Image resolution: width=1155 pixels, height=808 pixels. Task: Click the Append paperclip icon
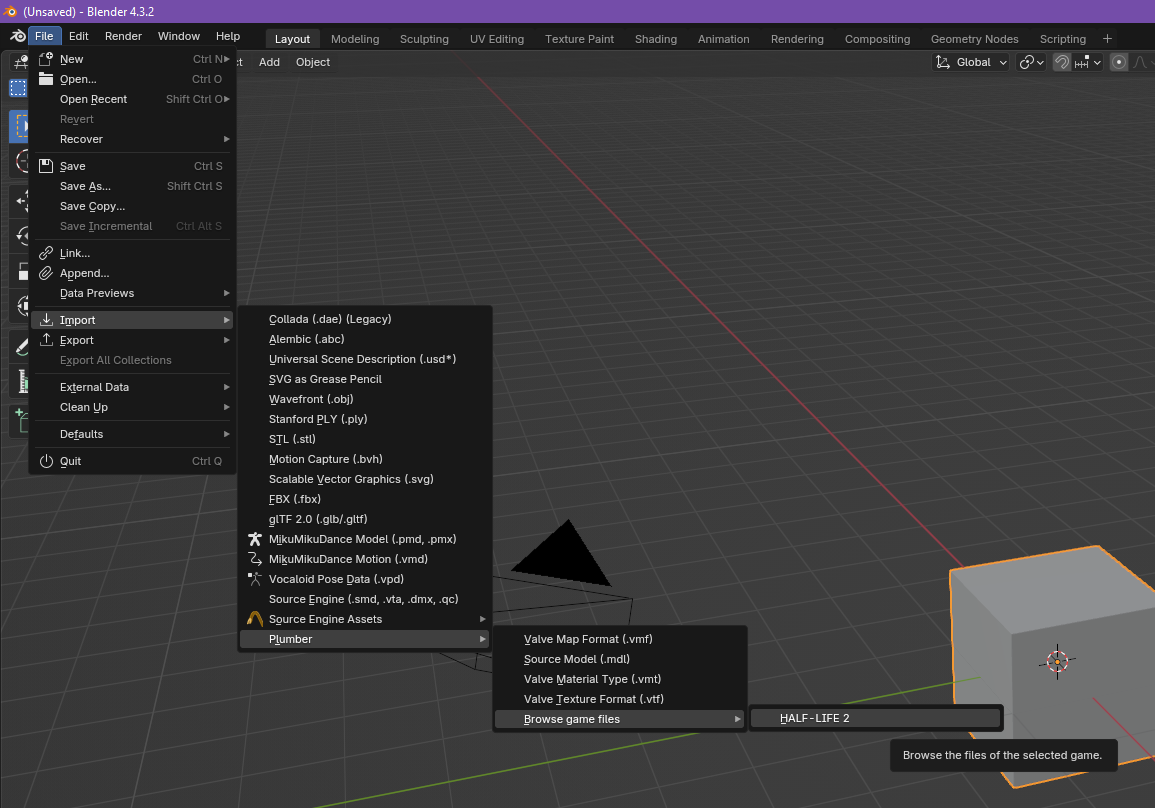45,273
